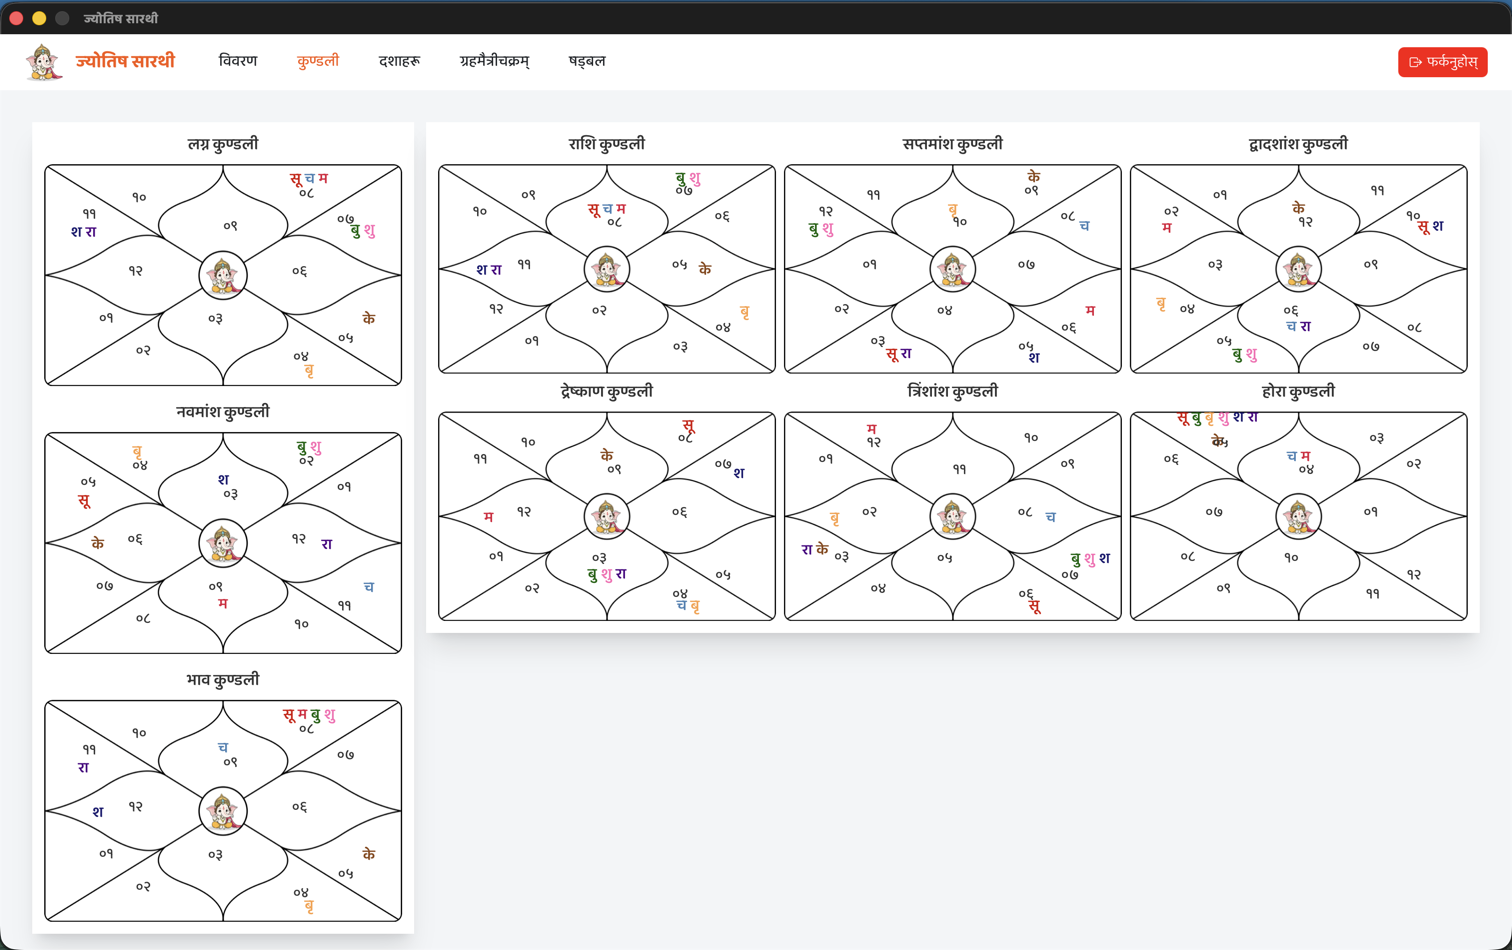The image size is (1512, 950).
Task: Click the सप्तमांश कुण्डली heading
Action: pos(953,144)
